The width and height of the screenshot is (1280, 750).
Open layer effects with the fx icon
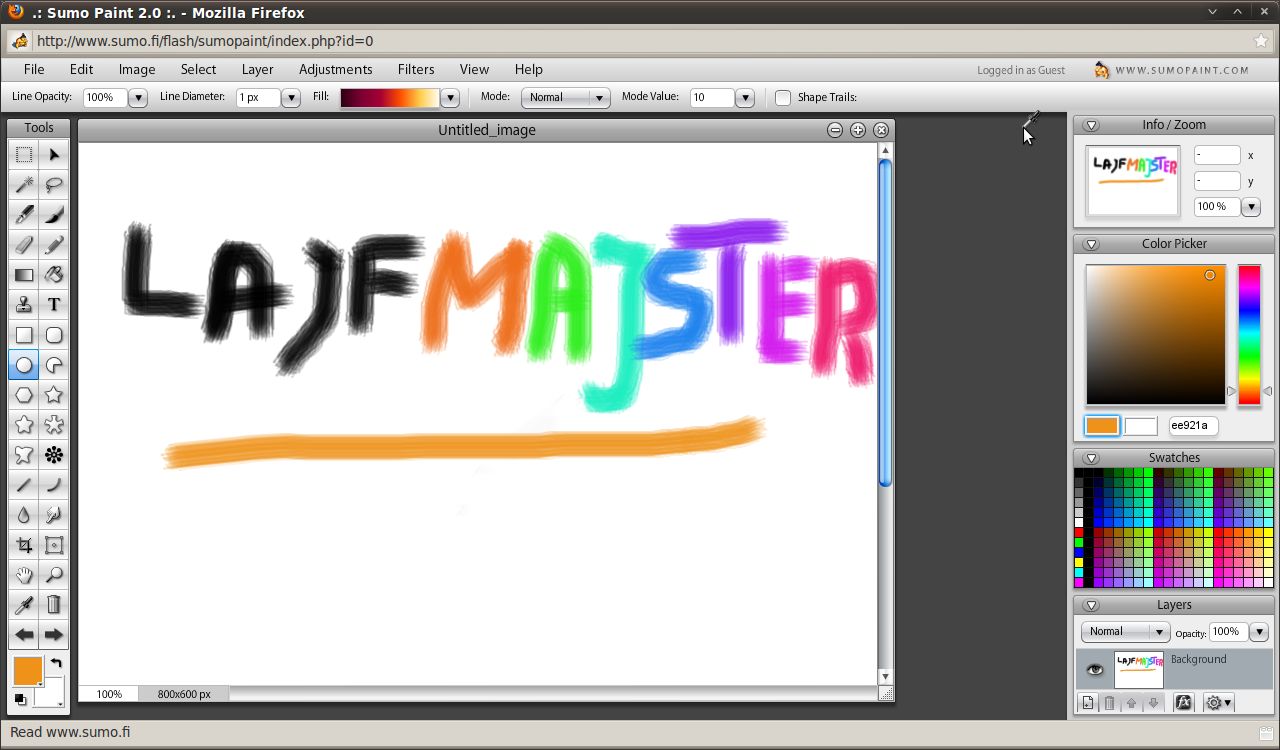click(x=1183, y=703)
